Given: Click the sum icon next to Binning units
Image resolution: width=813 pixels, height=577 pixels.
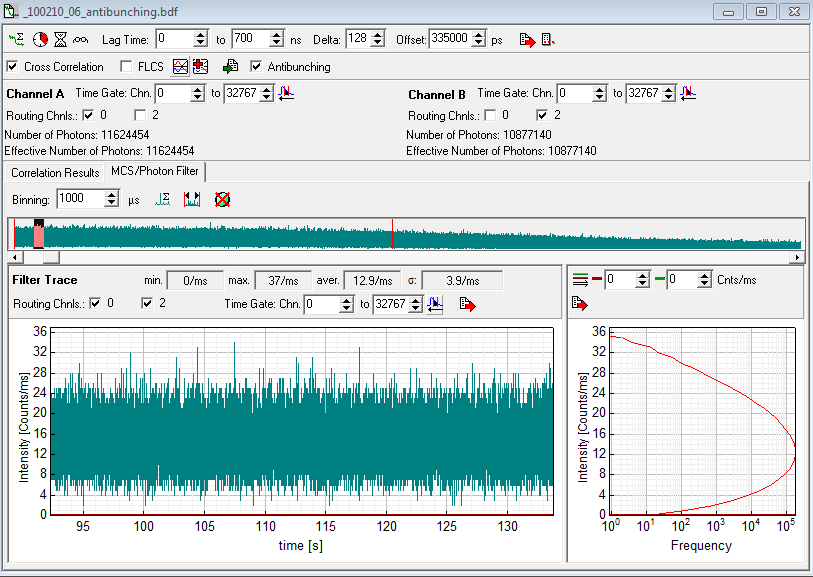Looking at the screenshot, I should tap(163, 199).
